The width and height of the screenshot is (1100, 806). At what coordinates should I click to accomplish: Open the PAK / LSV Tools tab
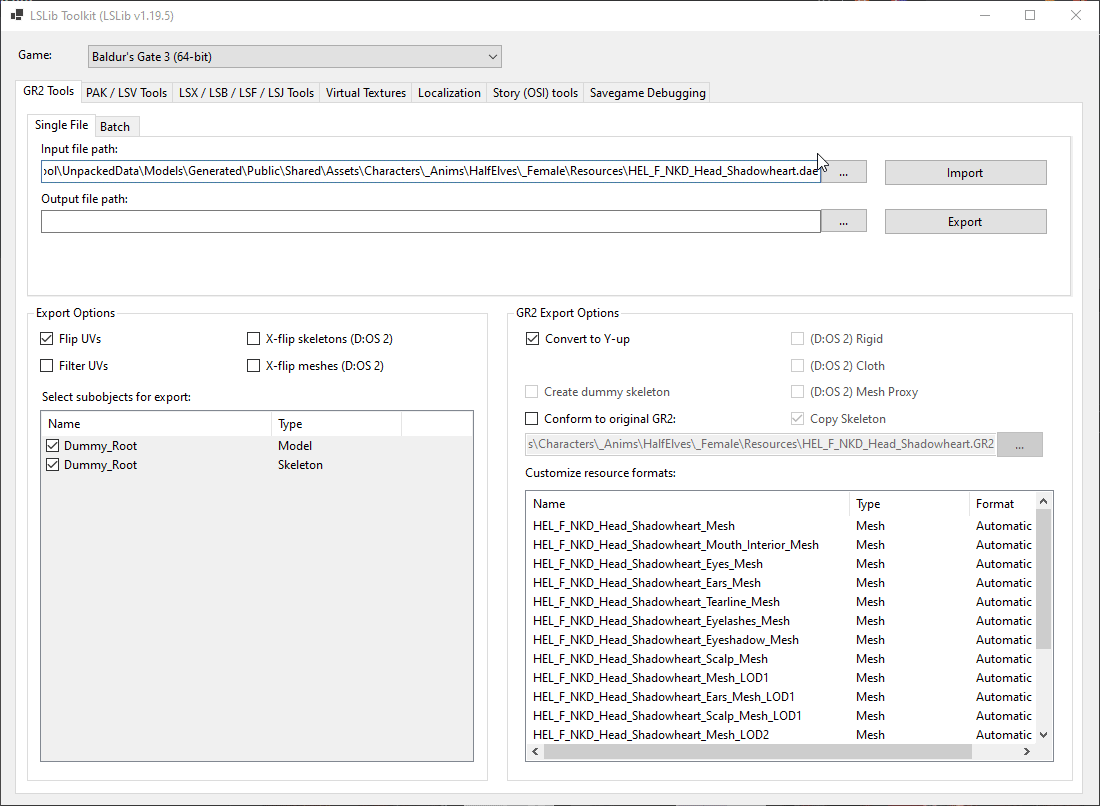click(126, 93)
